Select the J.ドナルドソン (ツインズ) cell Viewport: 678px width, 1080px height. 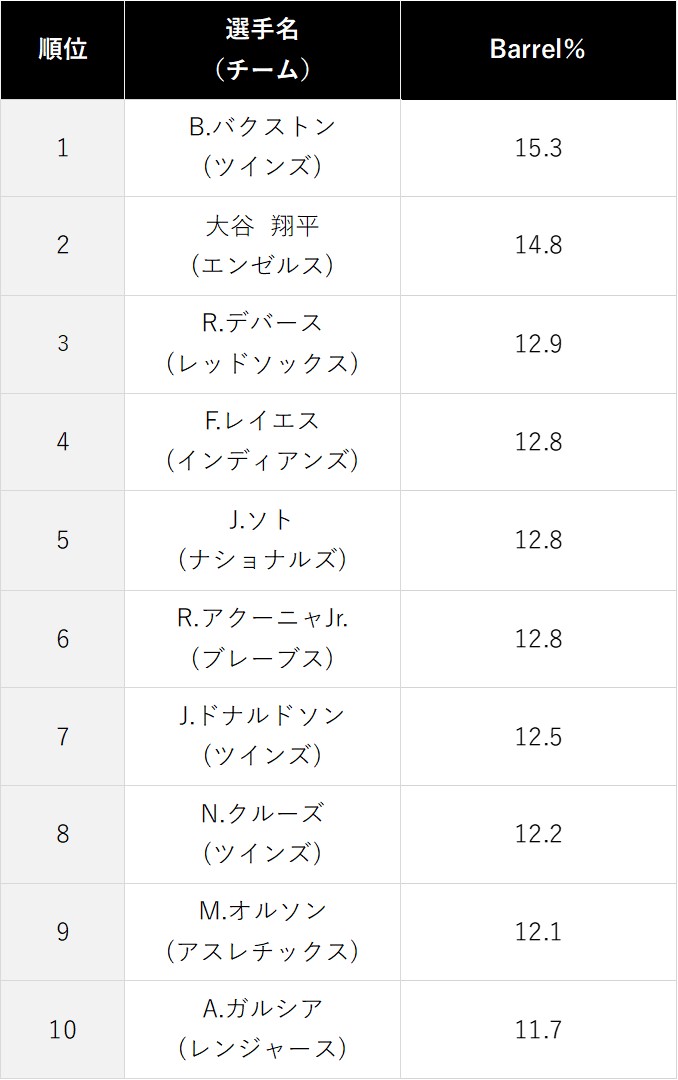point(263,736)
